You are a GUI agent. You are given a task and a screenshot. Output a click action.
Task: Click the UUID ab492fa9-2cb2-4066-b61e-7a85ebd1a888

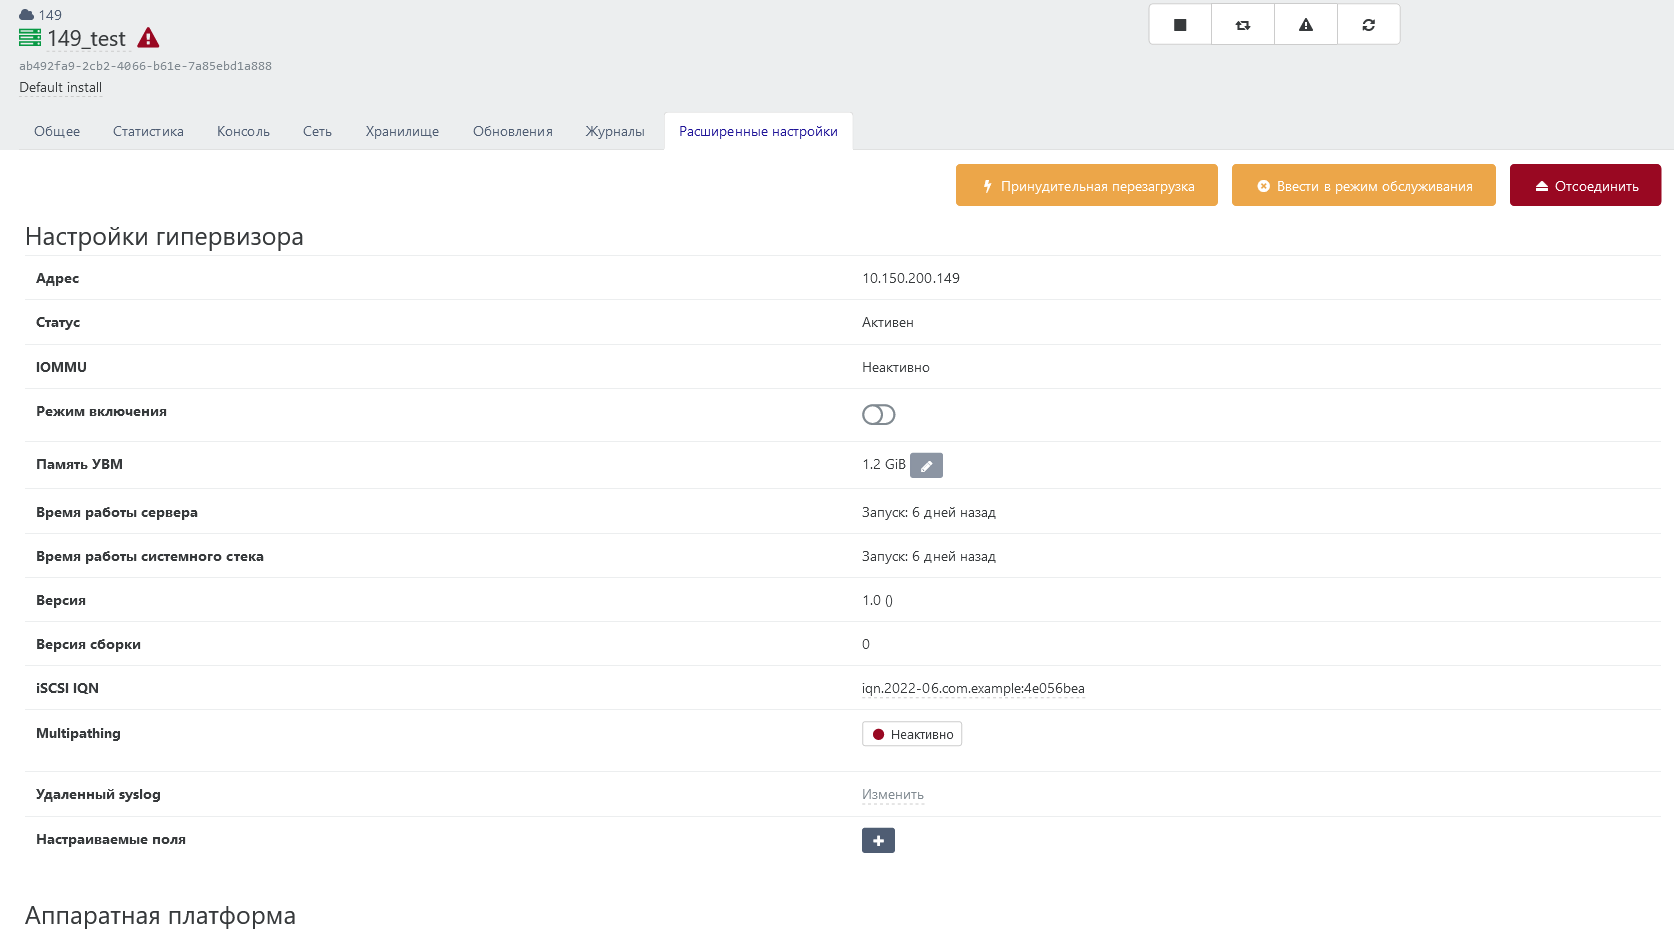click(145, 66)
